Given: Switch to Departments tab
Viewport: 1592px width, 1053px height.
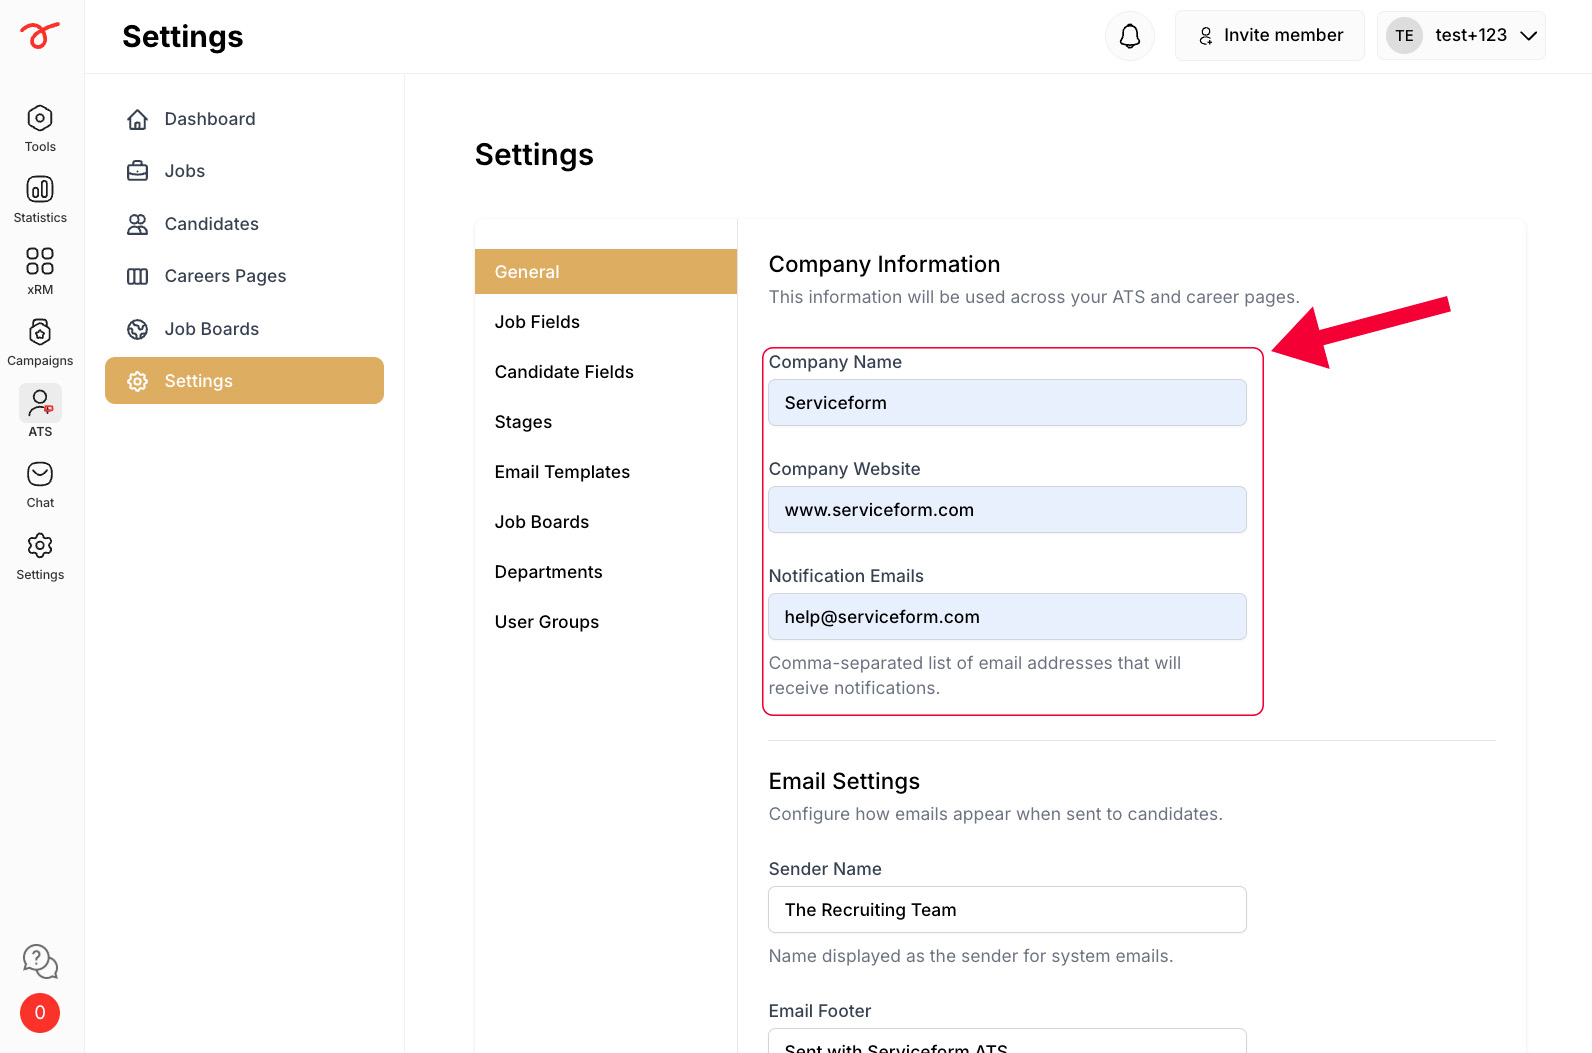Looking at the screenshot, I should (x=606, y=572).
